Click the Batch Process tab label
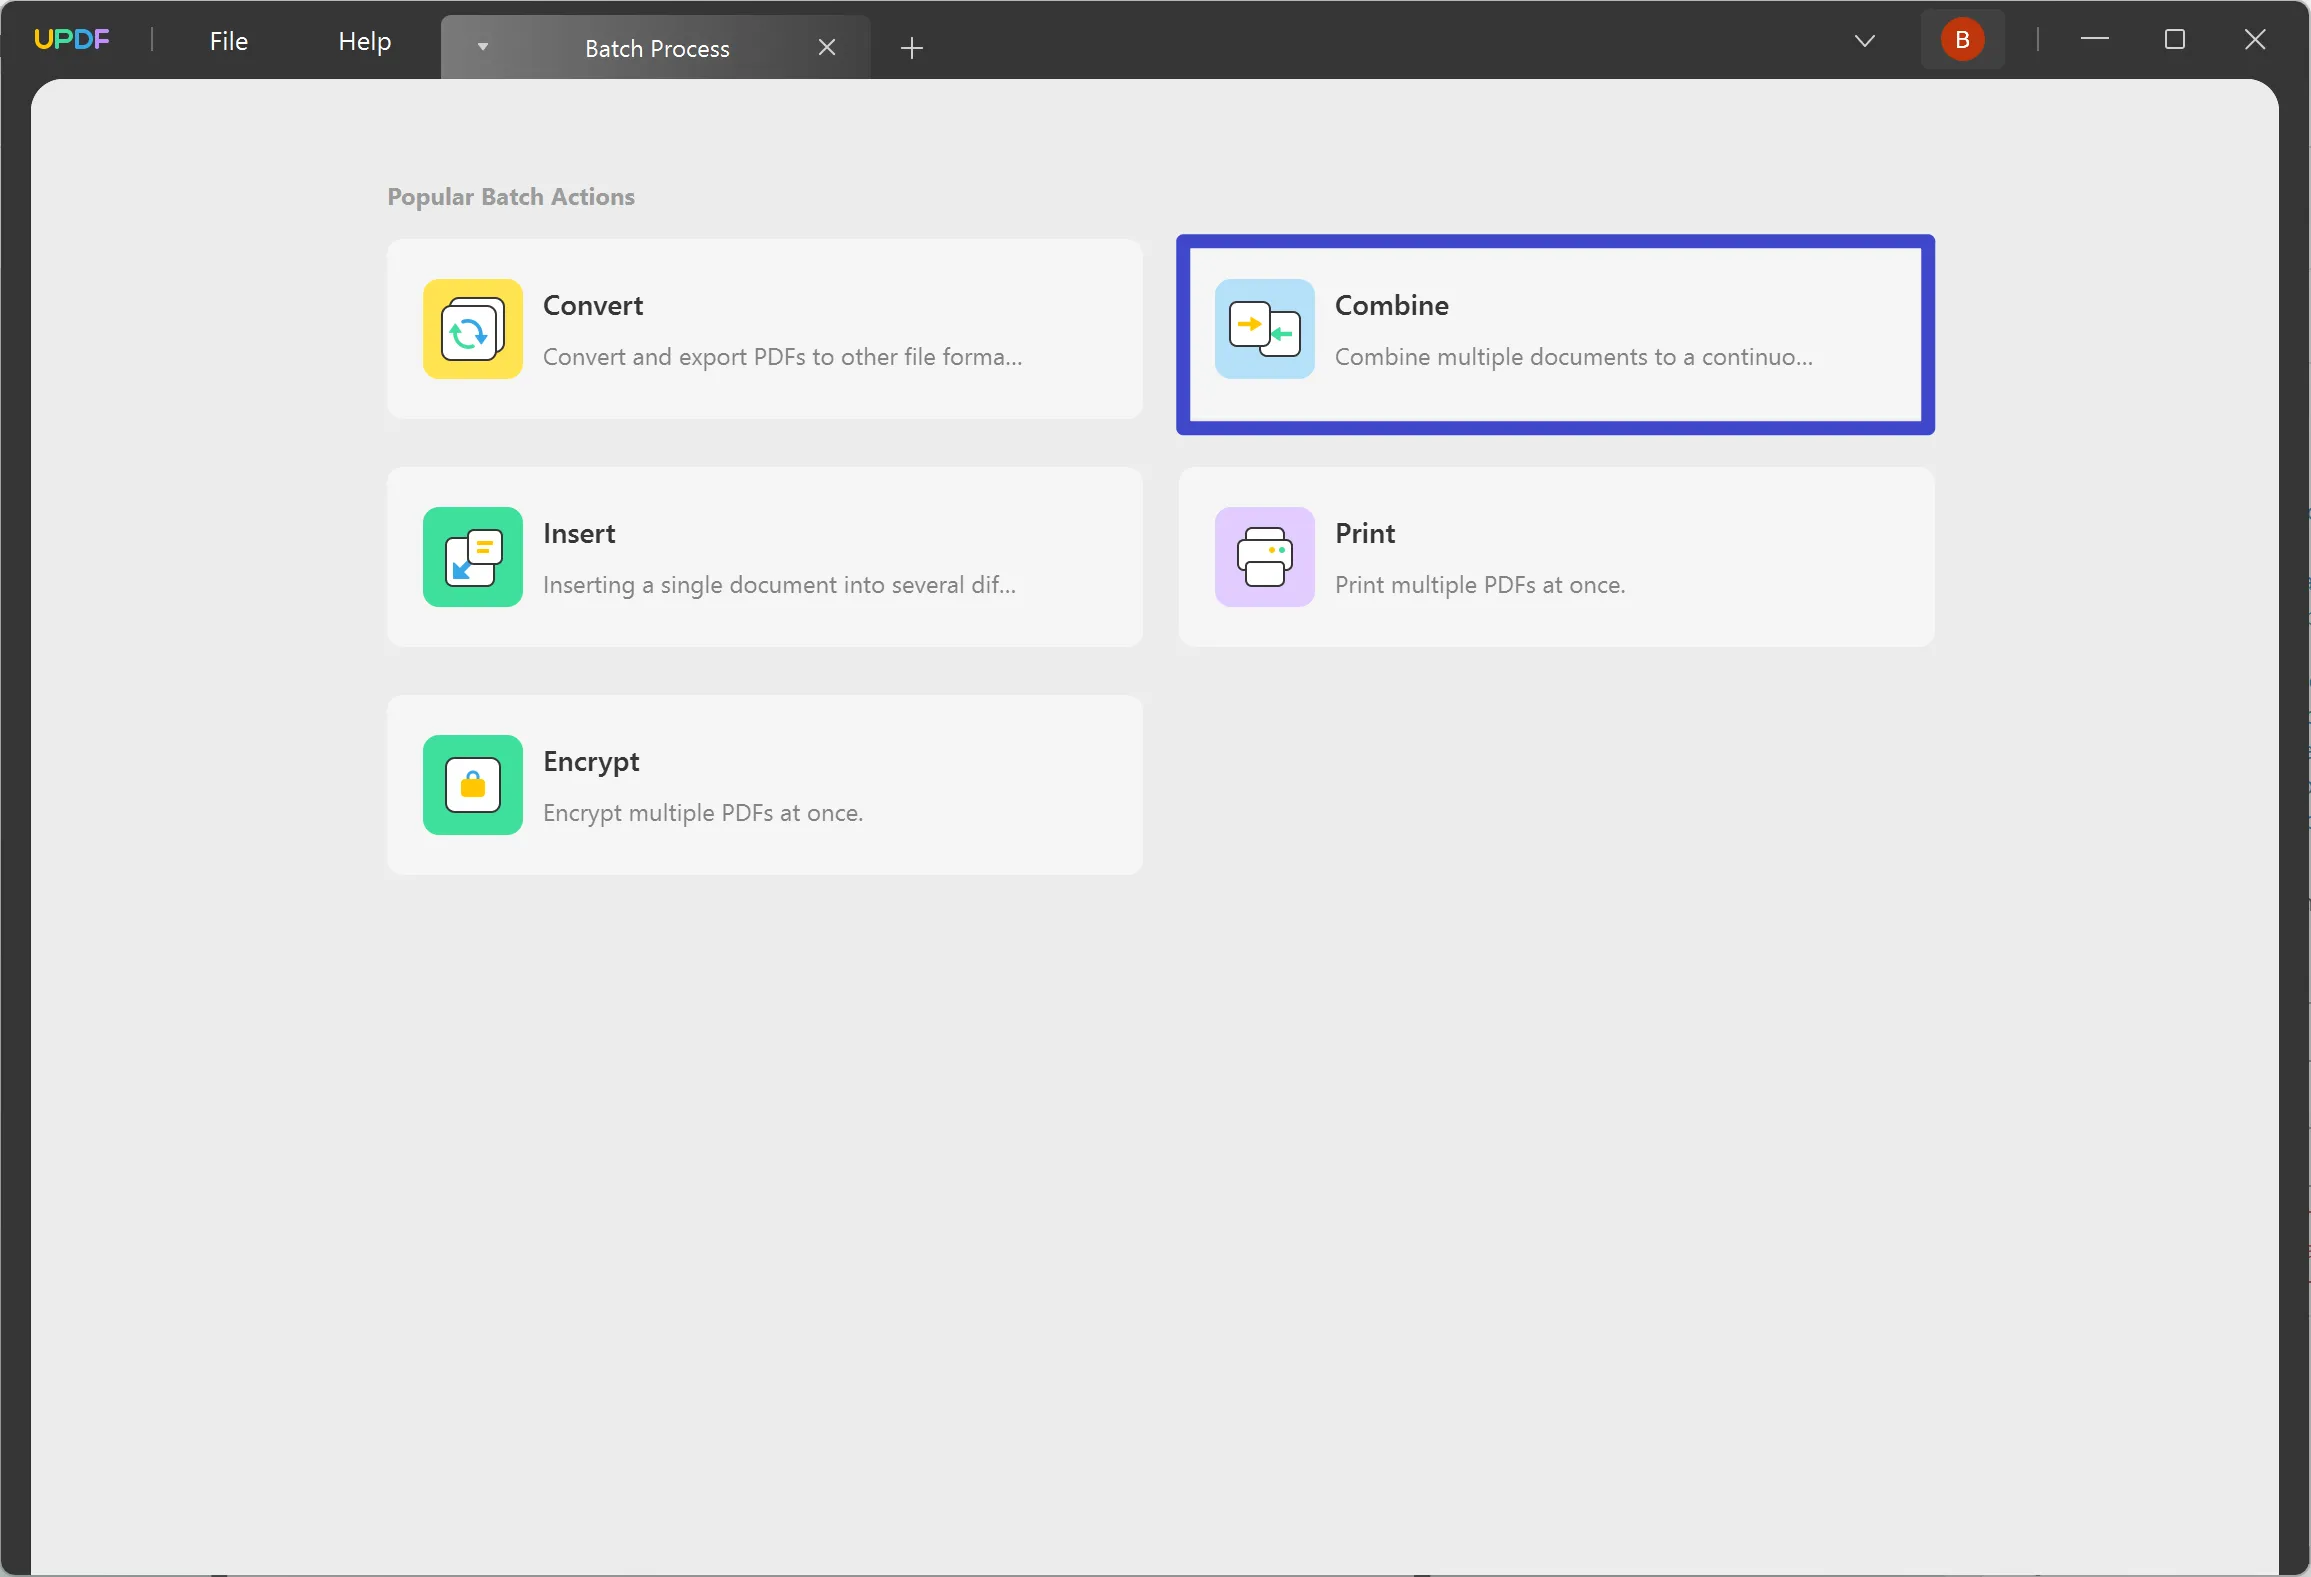This screenshot has height=1577, width=2311. [657, 47]
